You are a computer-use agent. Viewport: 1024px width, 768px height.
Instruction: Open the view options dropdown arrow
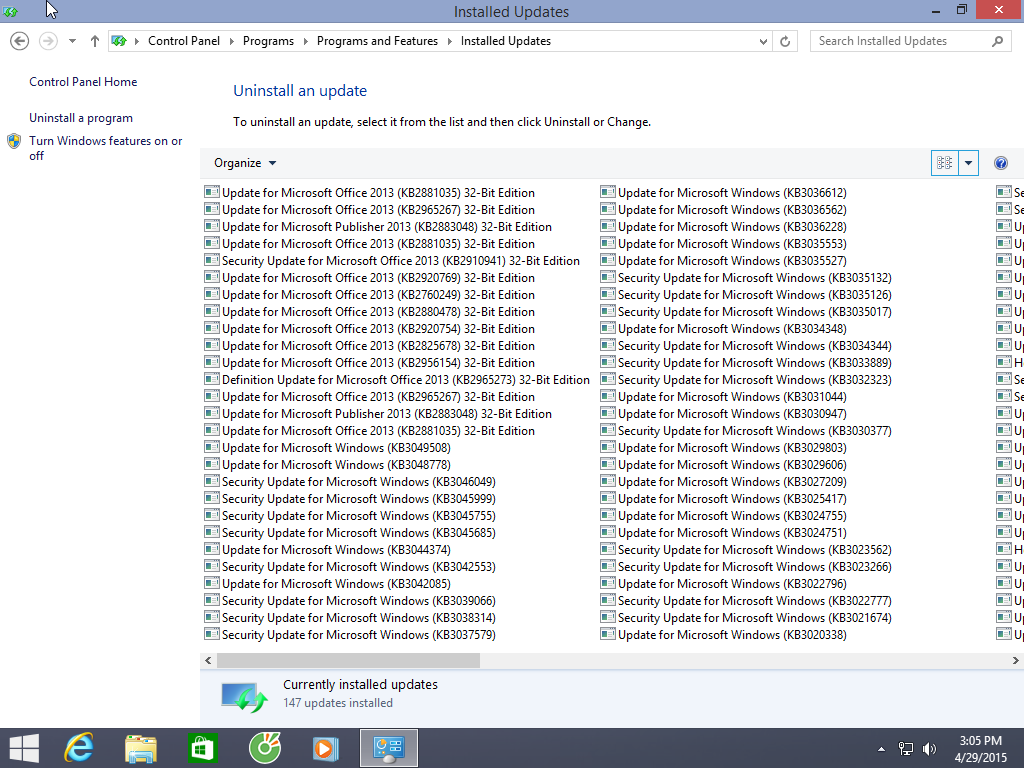(968, 163)
